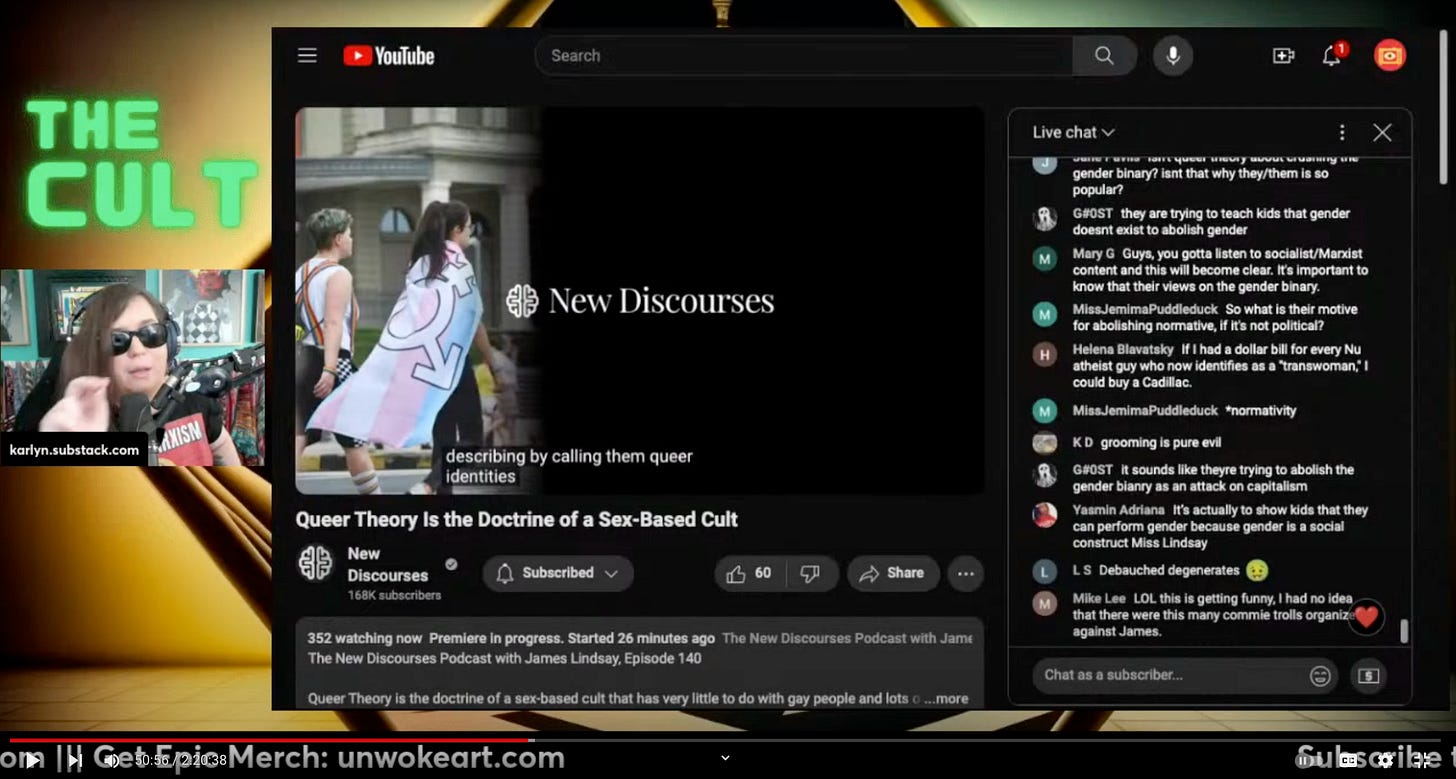Viewport: 1456px width, 779px height.
Task: Open player settings gear
Action: click(1385, 760)
